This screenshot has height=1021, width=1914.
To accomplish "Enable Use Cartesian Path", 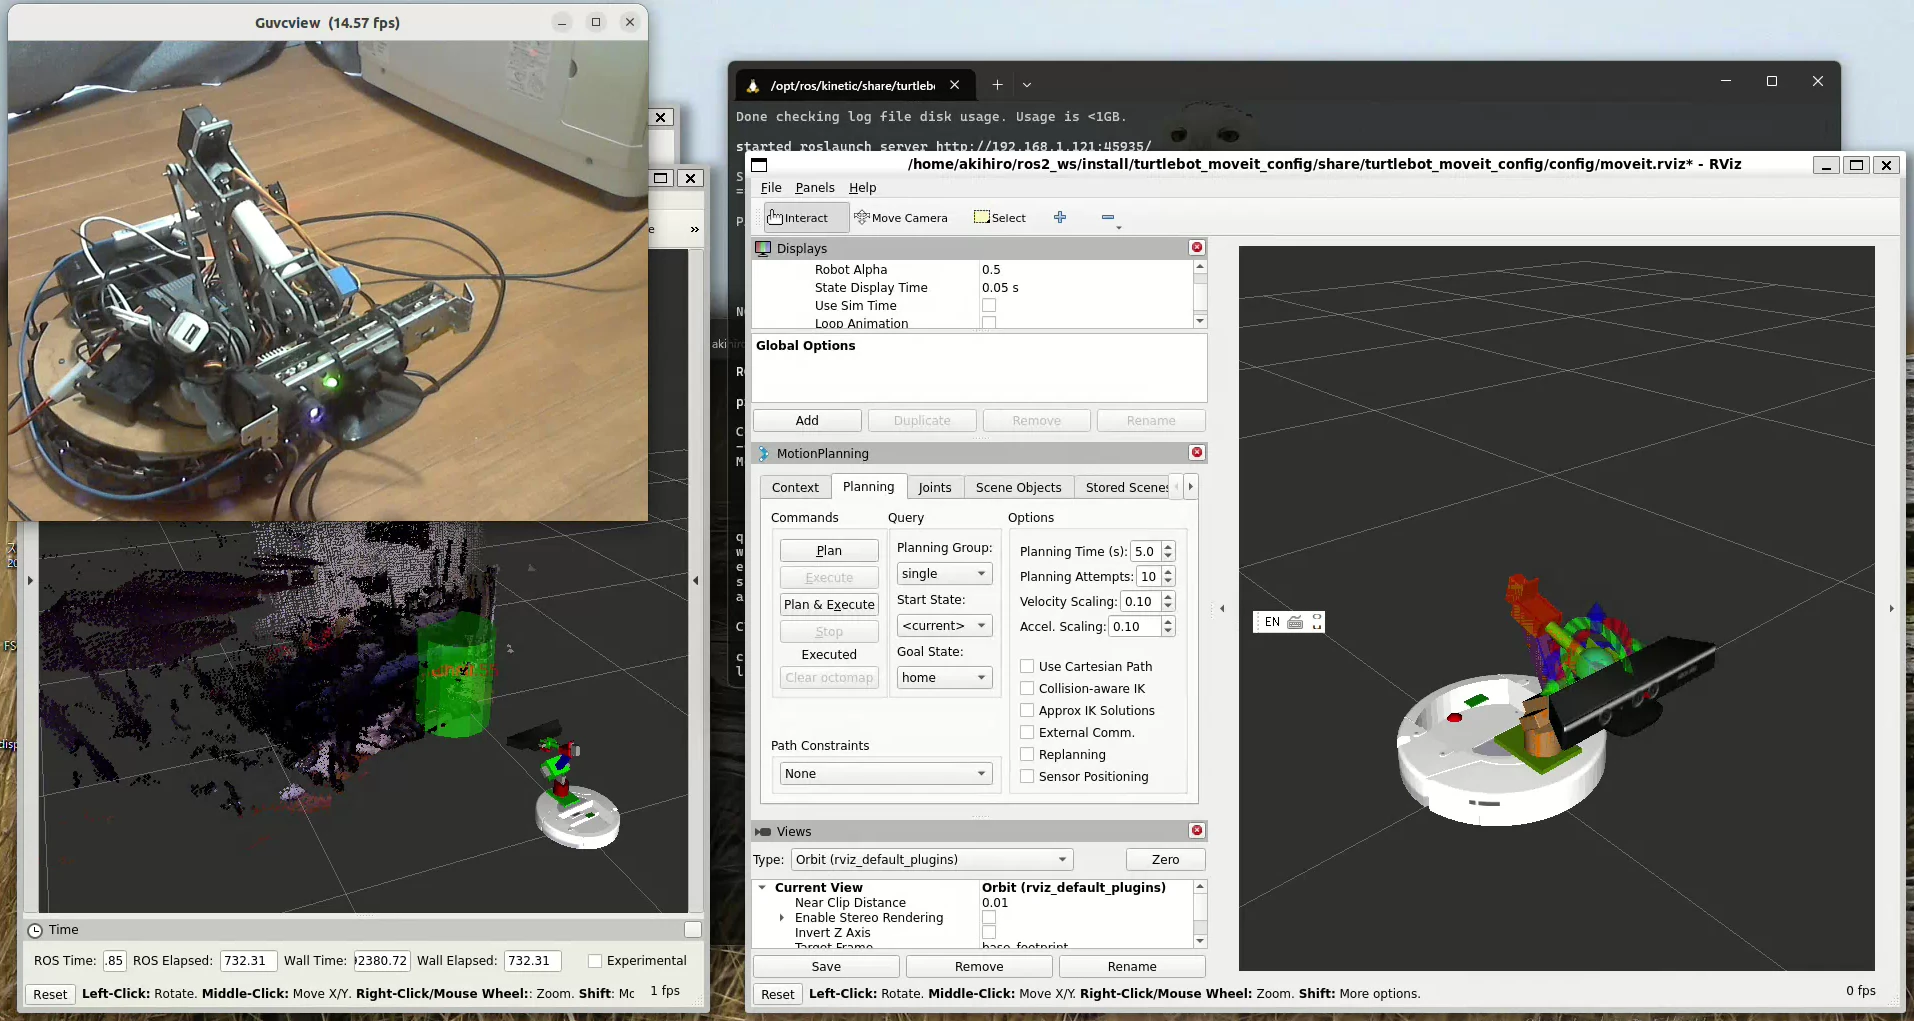I will coord(1027,667).
